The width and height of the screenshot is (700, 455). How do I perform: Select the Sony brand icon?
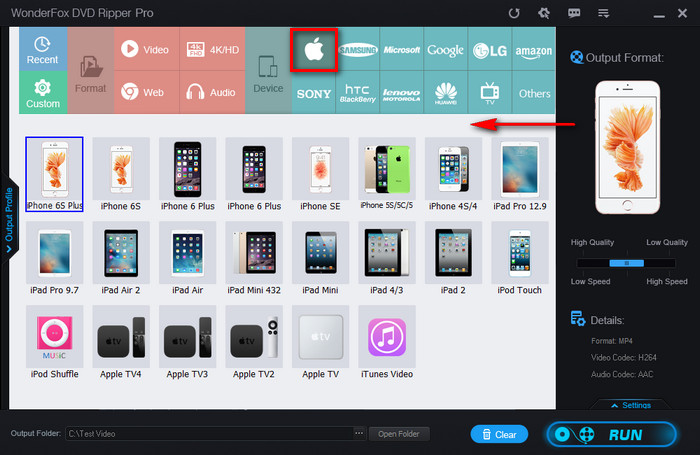pos(314,92)
